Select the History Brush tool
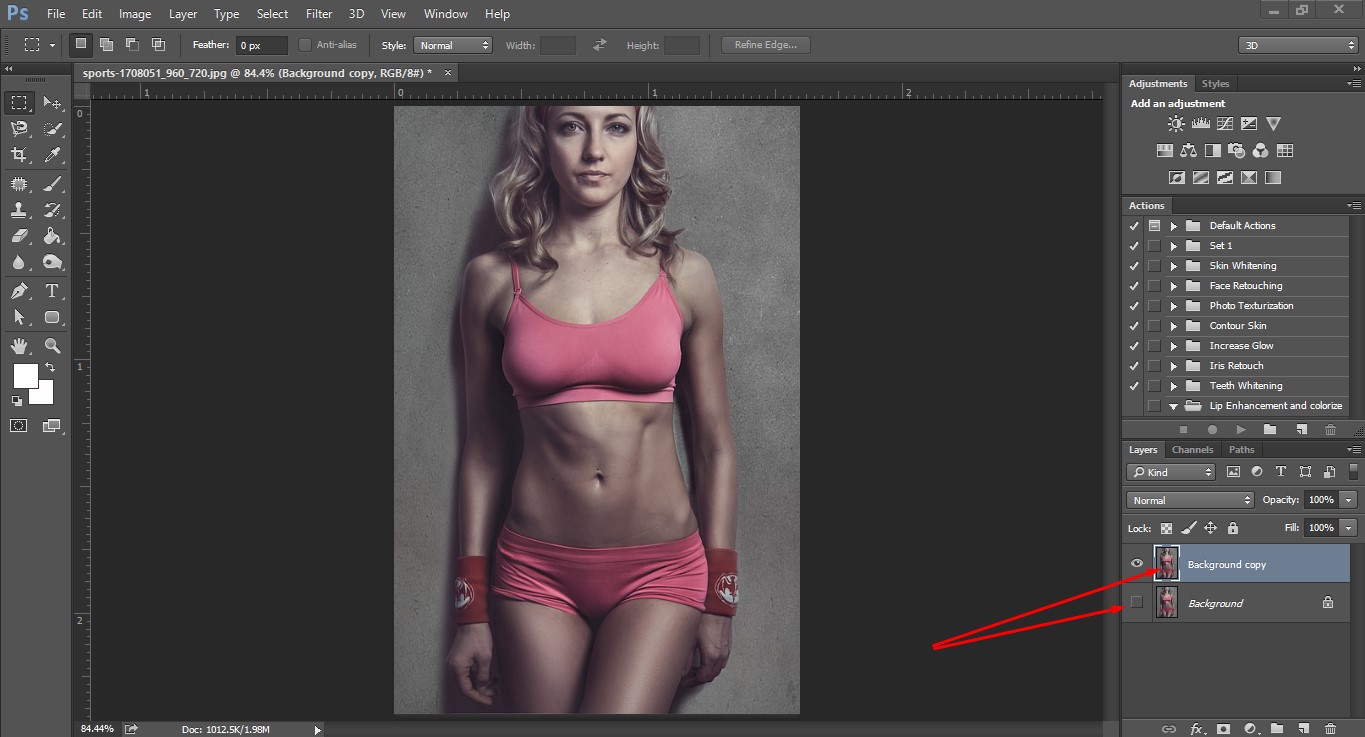 [52, 210]
